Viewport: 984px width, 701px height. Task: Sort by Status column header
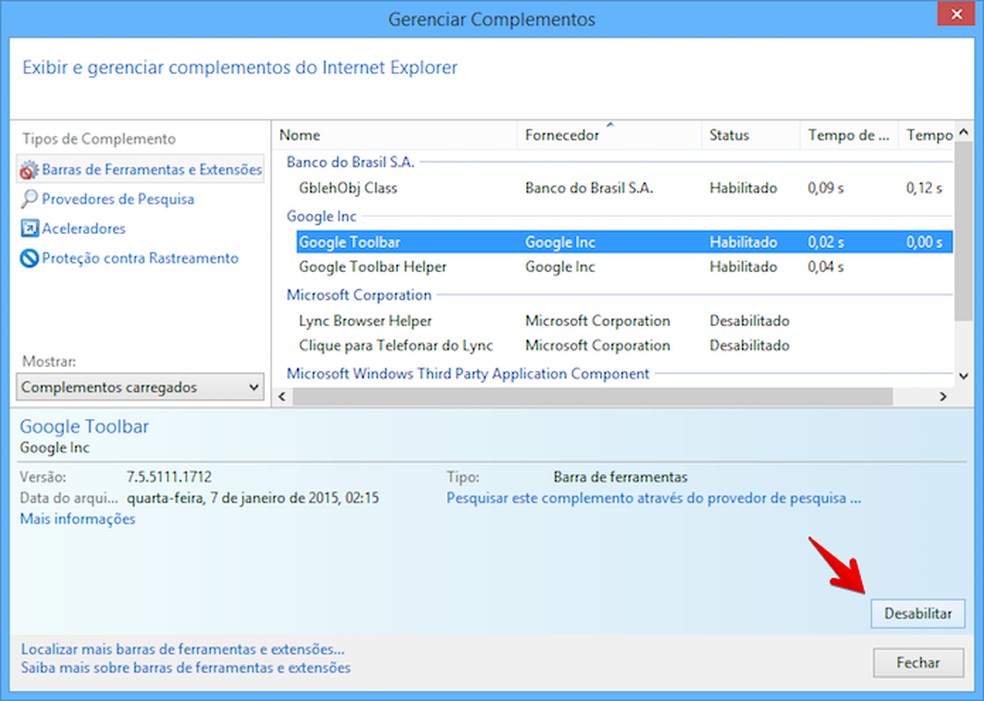751,135
